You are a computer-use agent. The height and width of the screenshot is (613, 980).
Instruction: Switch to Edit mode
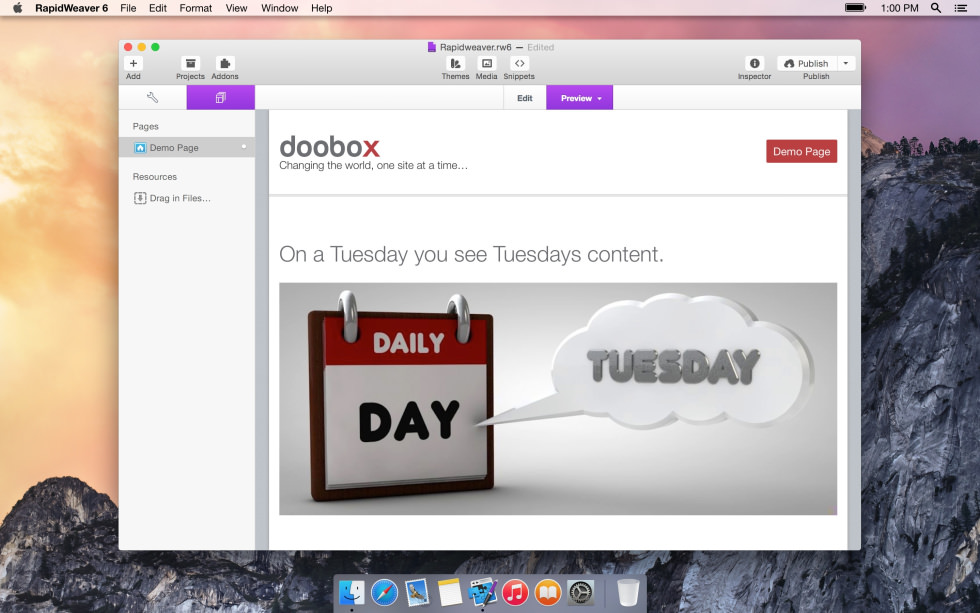pos(524,98)
